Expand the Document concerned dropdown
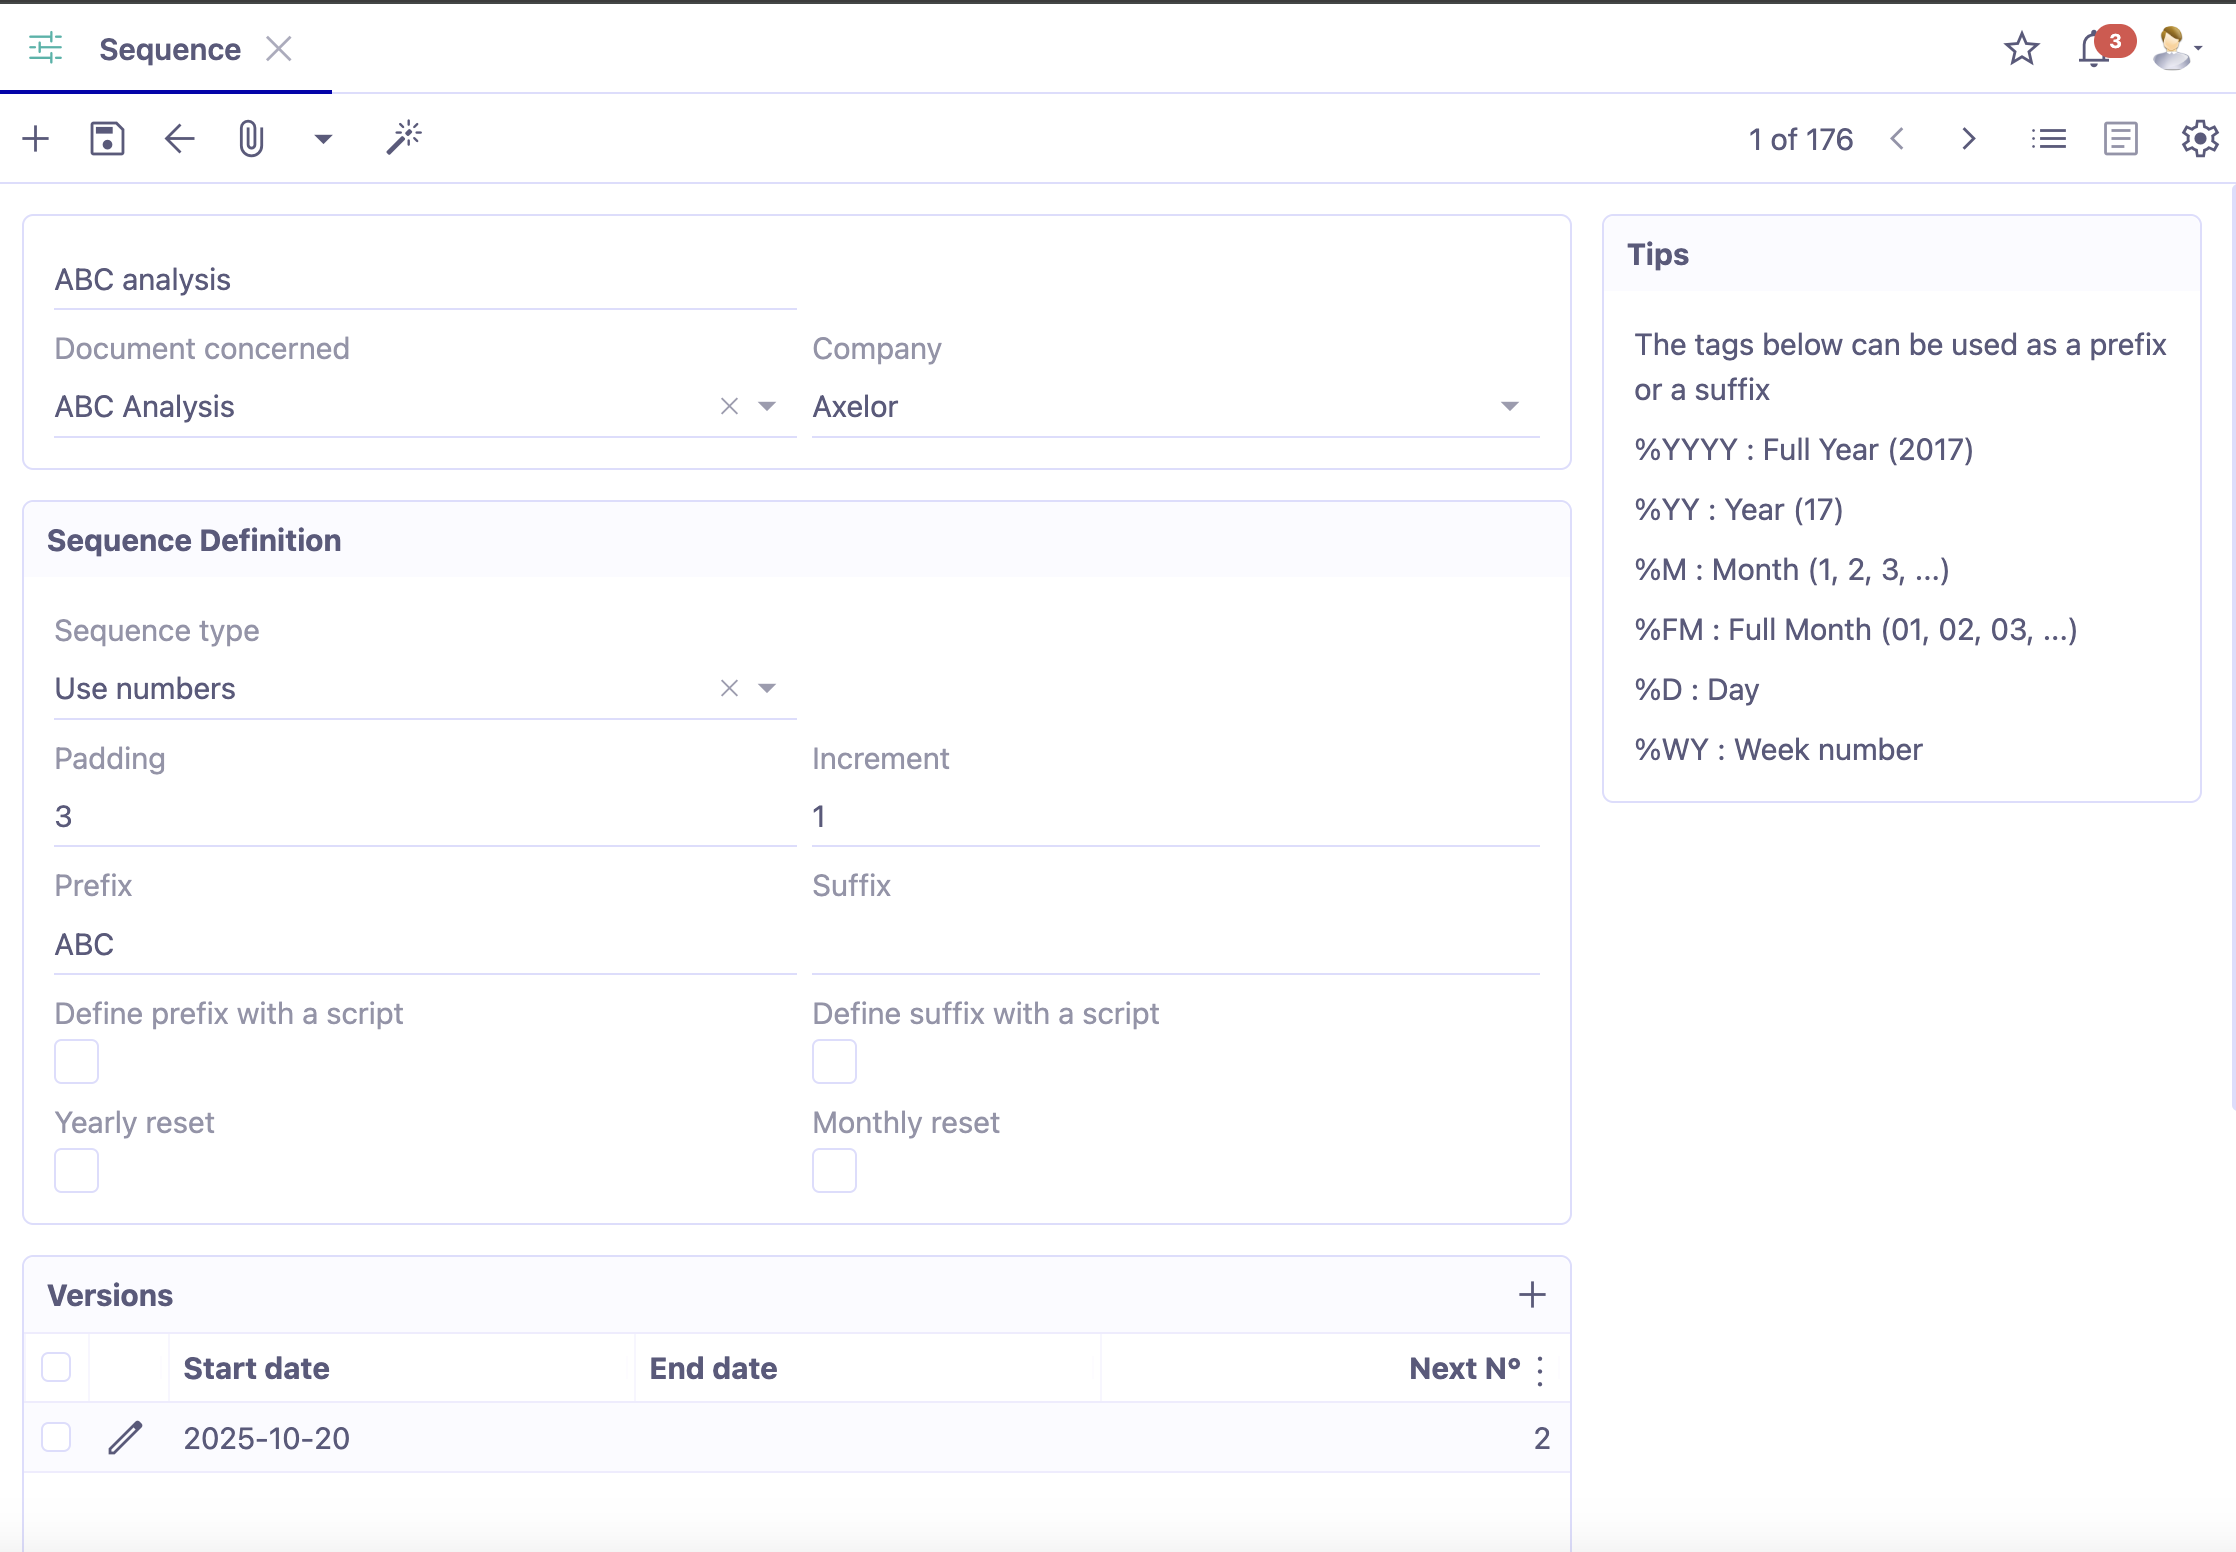The image size is (2236, 1552). [767, 406]
